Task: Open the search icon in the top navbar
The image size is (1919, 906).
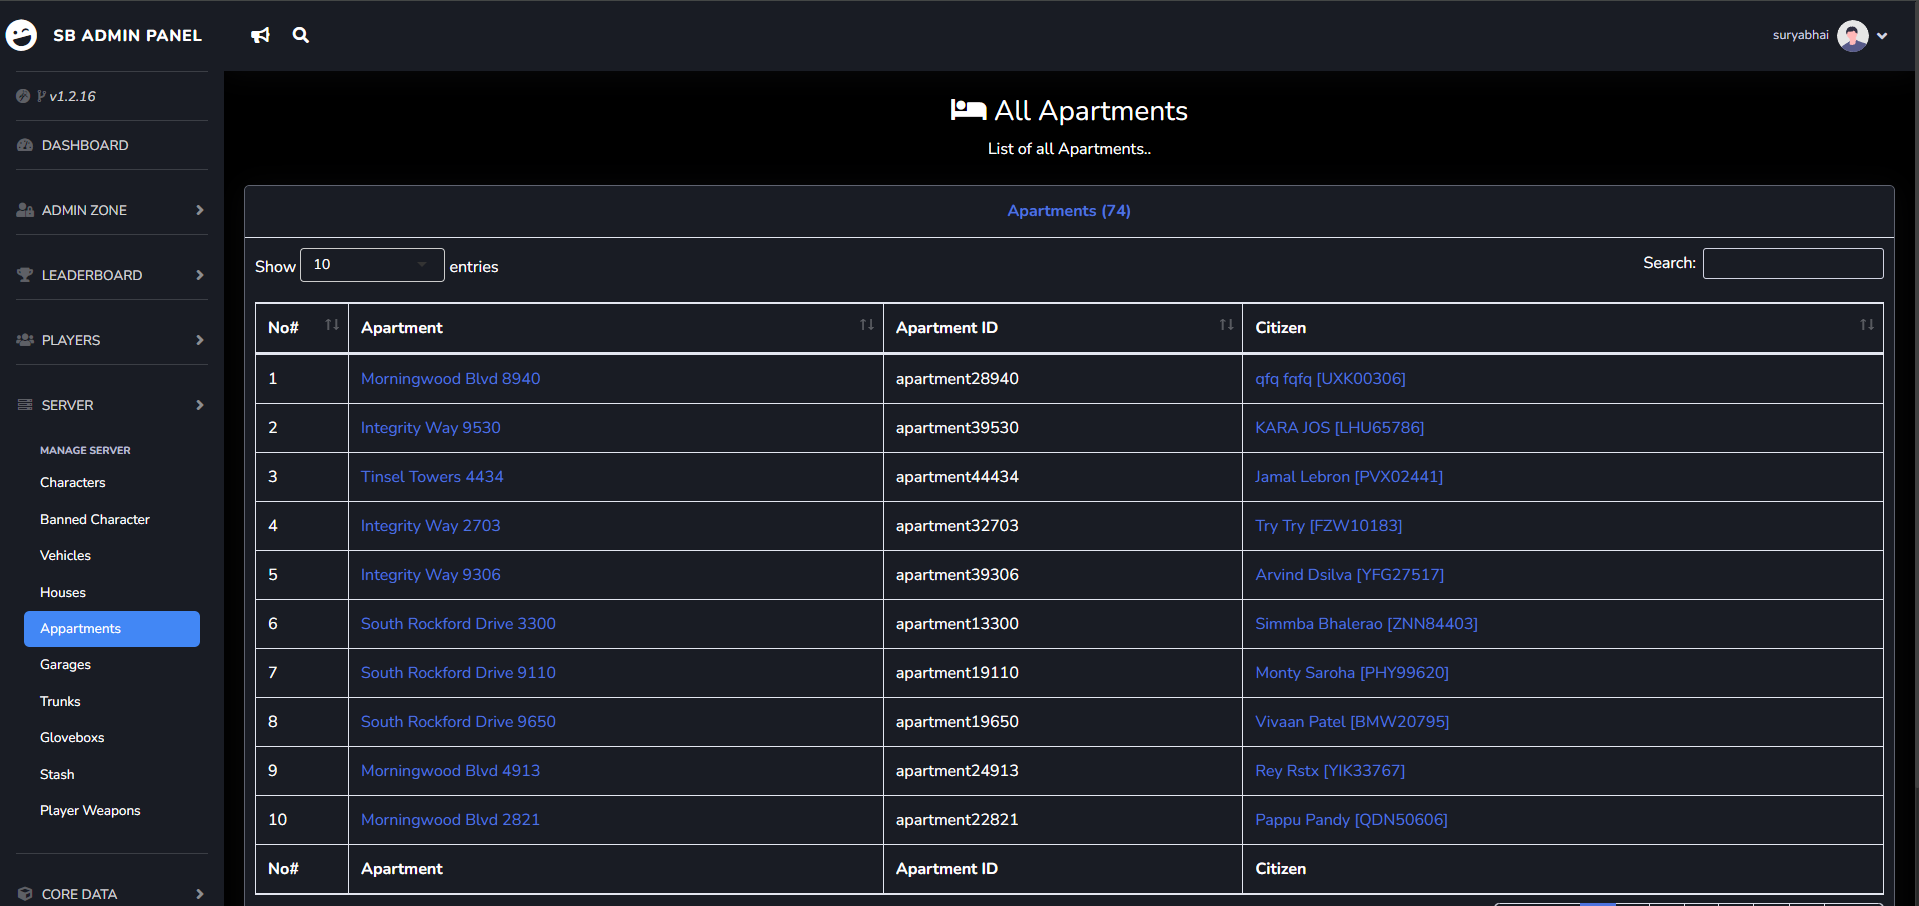Action: (x=300, y=35)
